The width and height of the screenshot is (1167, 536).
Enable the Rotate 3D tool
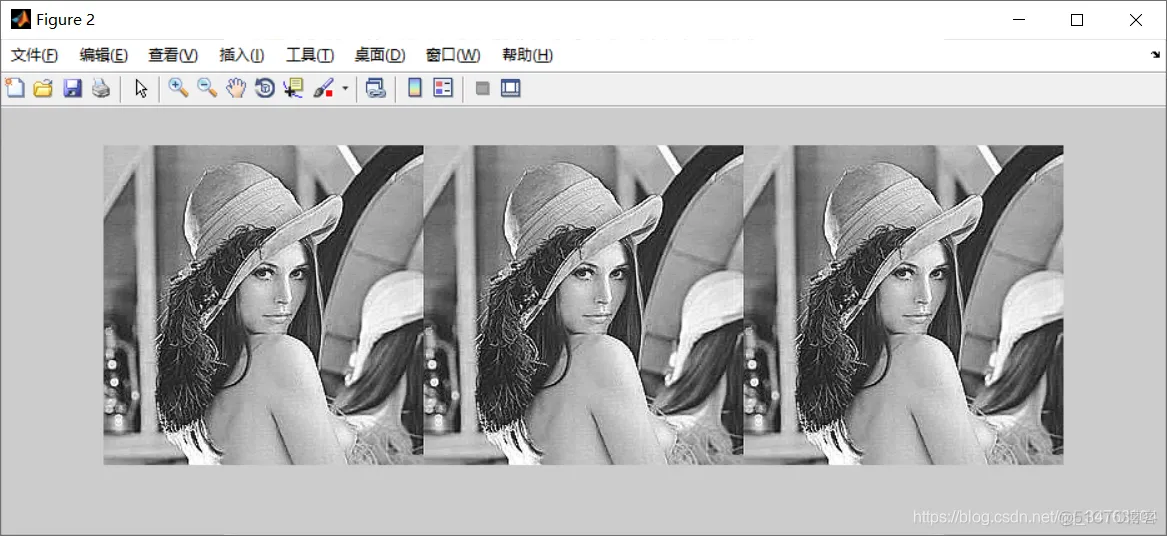(265, 89)
